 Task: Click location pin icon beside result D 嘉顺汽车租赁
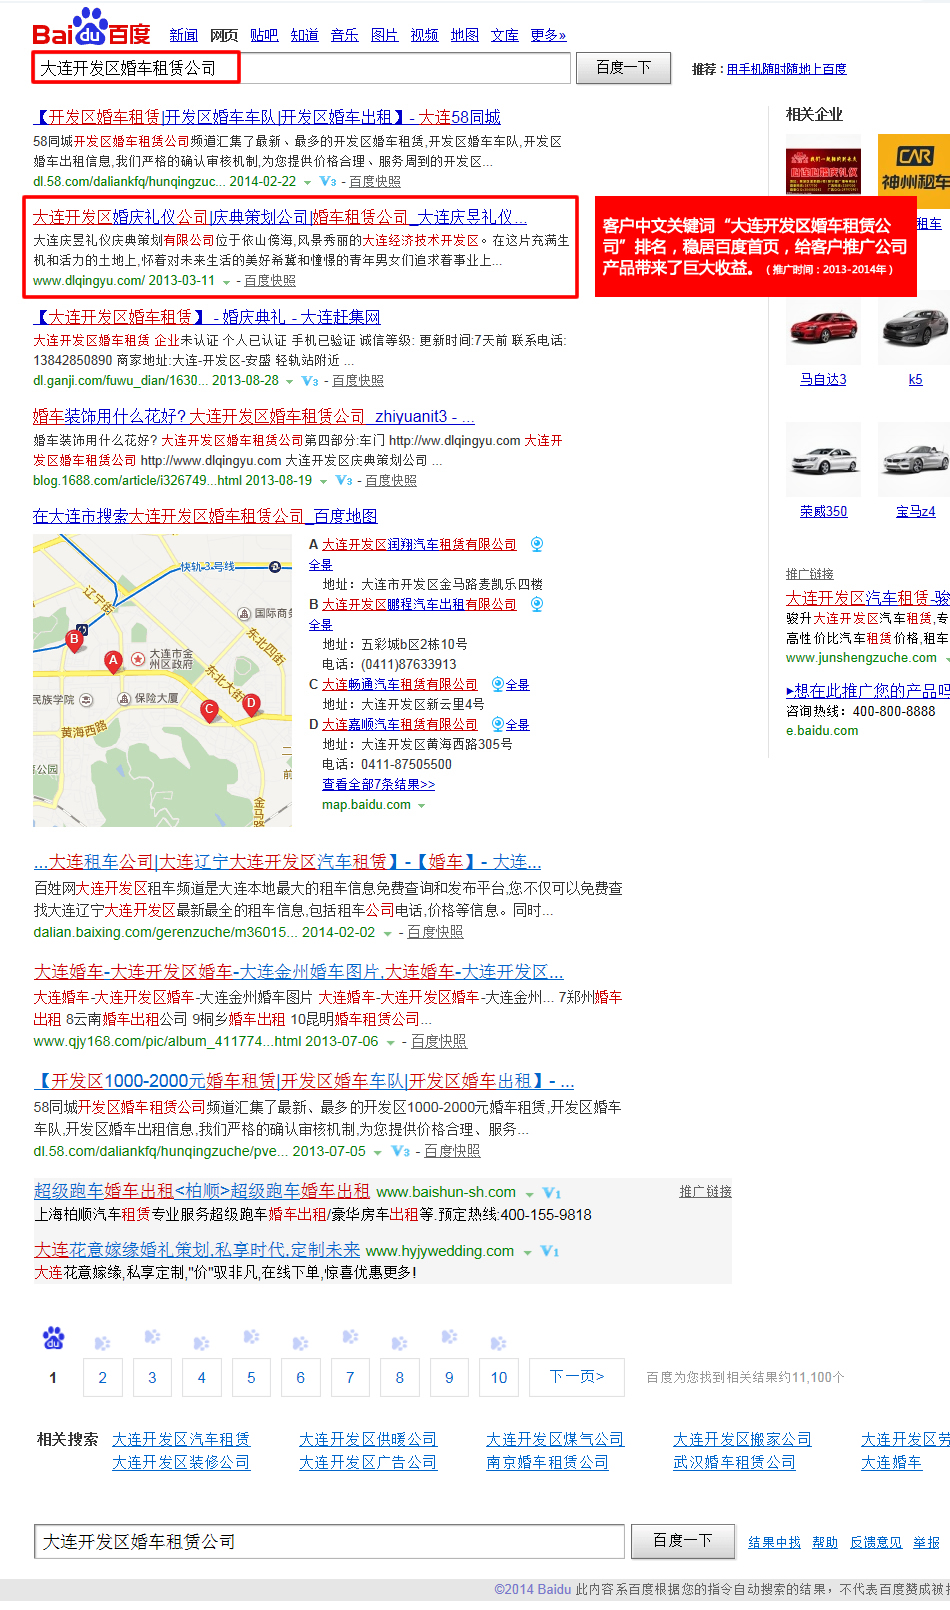(498, 724)
